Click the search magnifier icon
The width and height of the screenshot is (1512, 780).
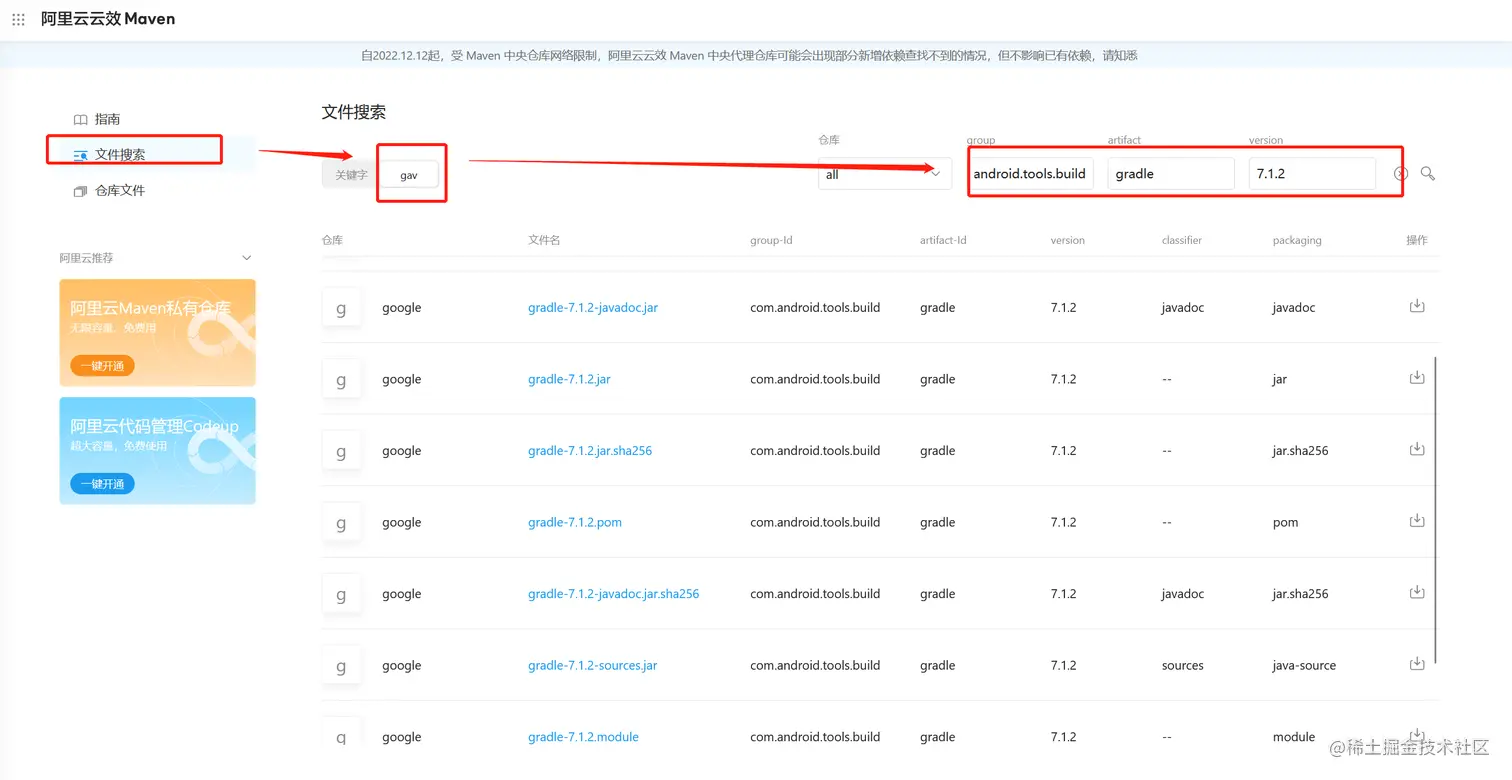pyautogui.click(x=1428, y=173)
